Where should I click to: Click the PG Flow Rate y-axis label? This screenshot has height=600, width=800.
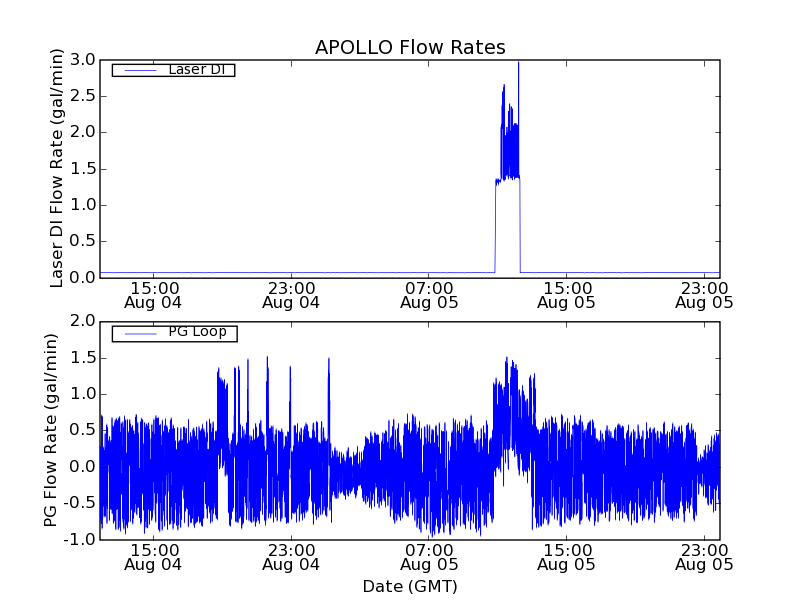coord(51,430)
